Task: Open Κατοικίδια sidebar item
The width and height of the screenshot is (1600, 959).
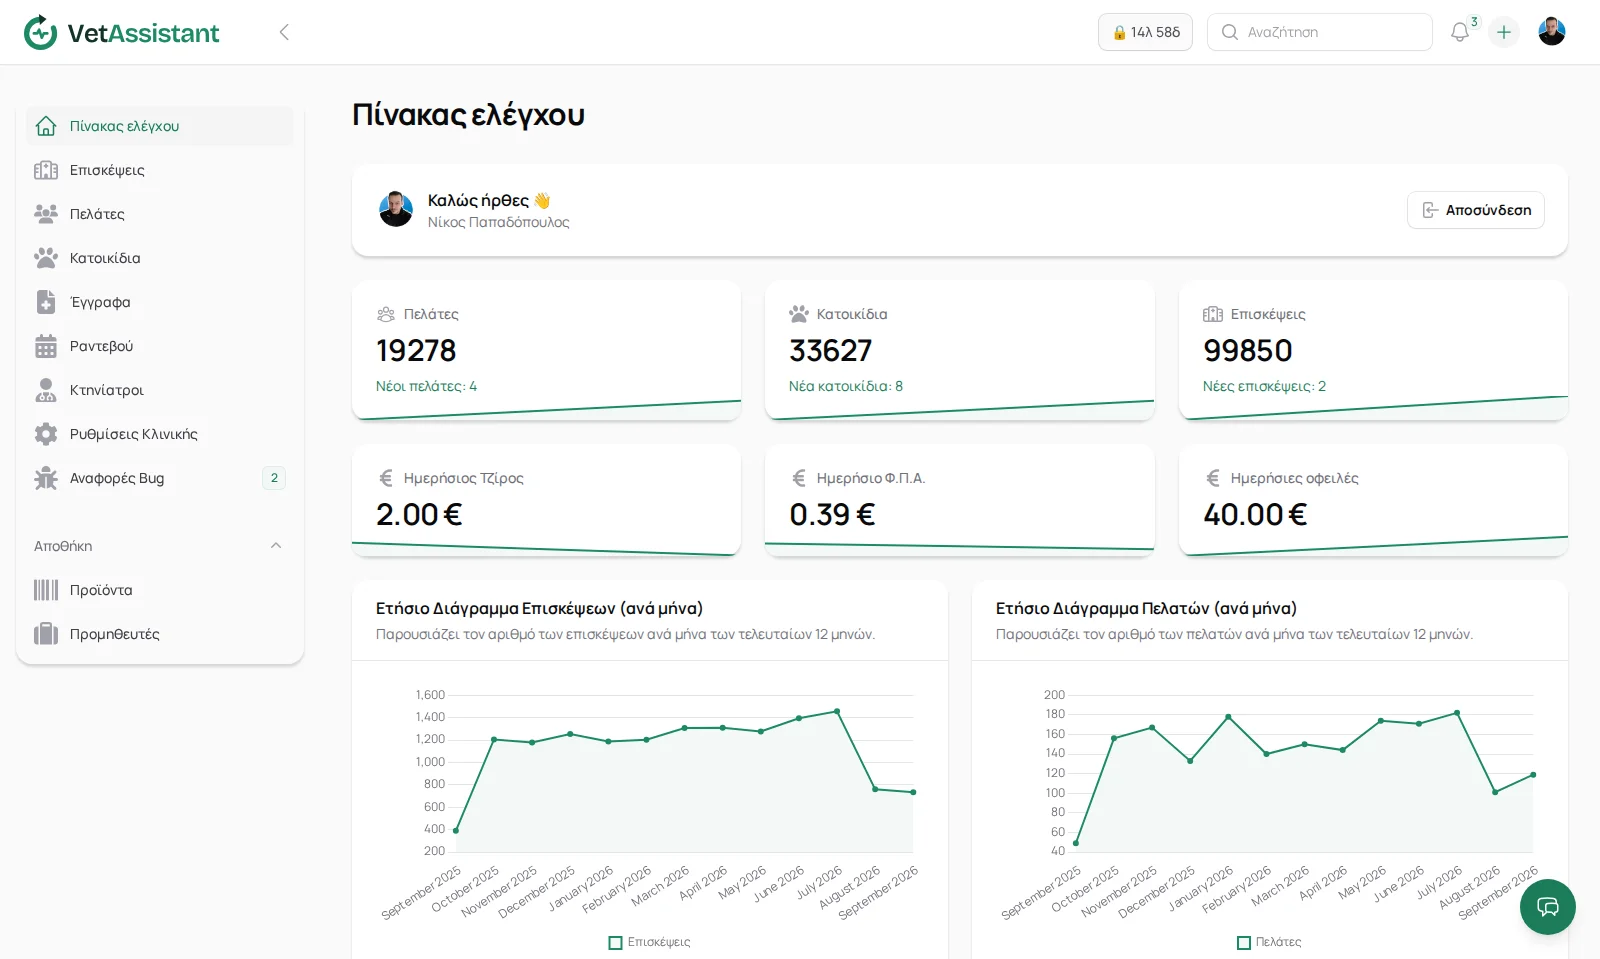Action: 160,258
